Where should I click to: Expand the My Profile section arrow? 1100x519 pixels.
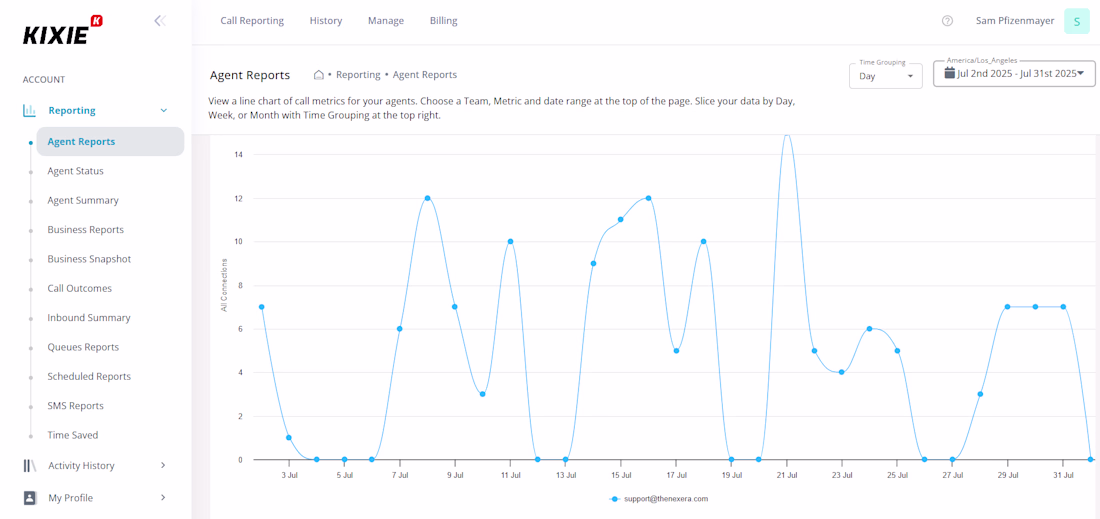pos(163,497)
